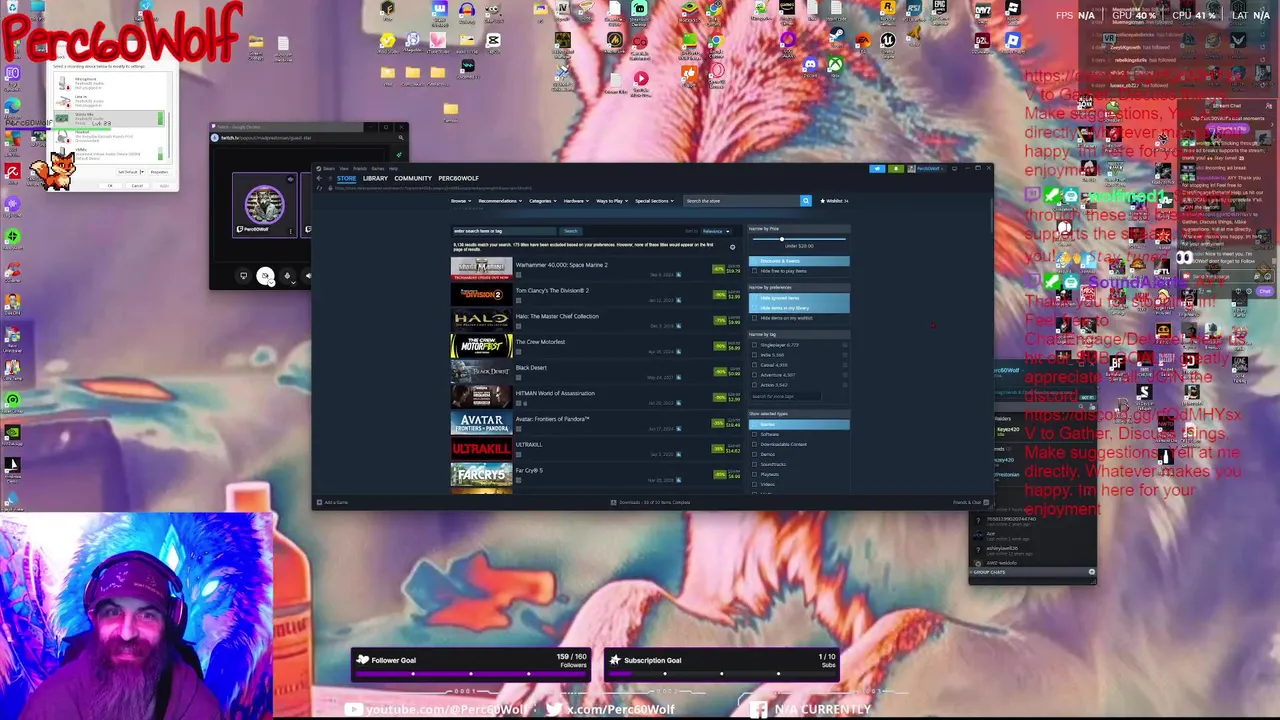Open Steam's View menu
The image size is (1280, 720).
coord(344,168)
